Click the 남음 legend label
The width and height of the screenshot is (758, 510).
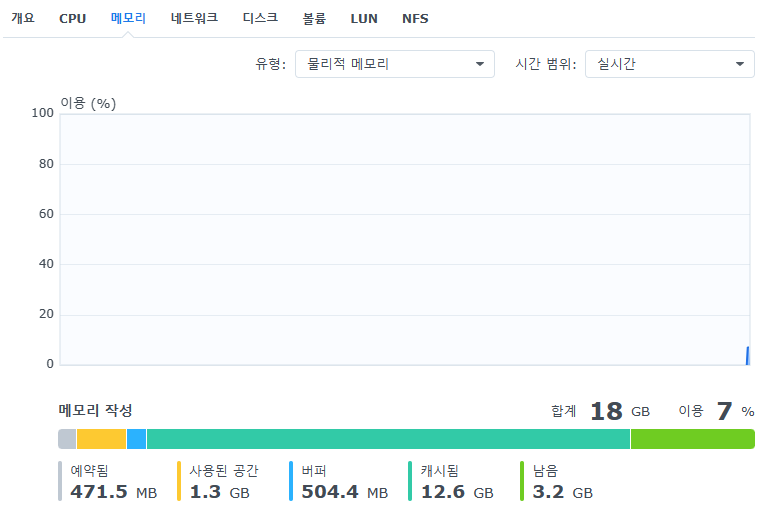[545, 470]
